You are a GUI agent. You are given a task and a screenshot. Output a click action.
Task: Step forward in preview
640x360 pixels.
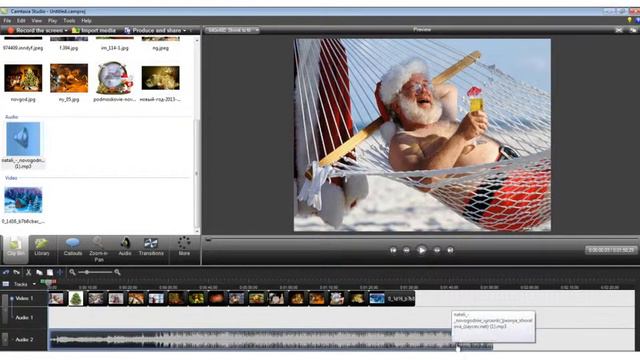click(x=437, y=250)
